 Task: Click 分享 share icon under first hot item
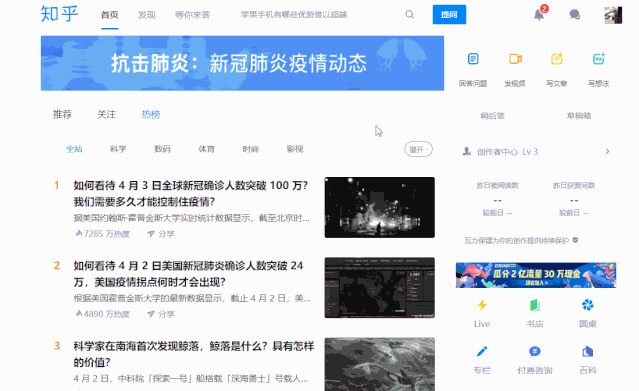(x=151, y=234)
